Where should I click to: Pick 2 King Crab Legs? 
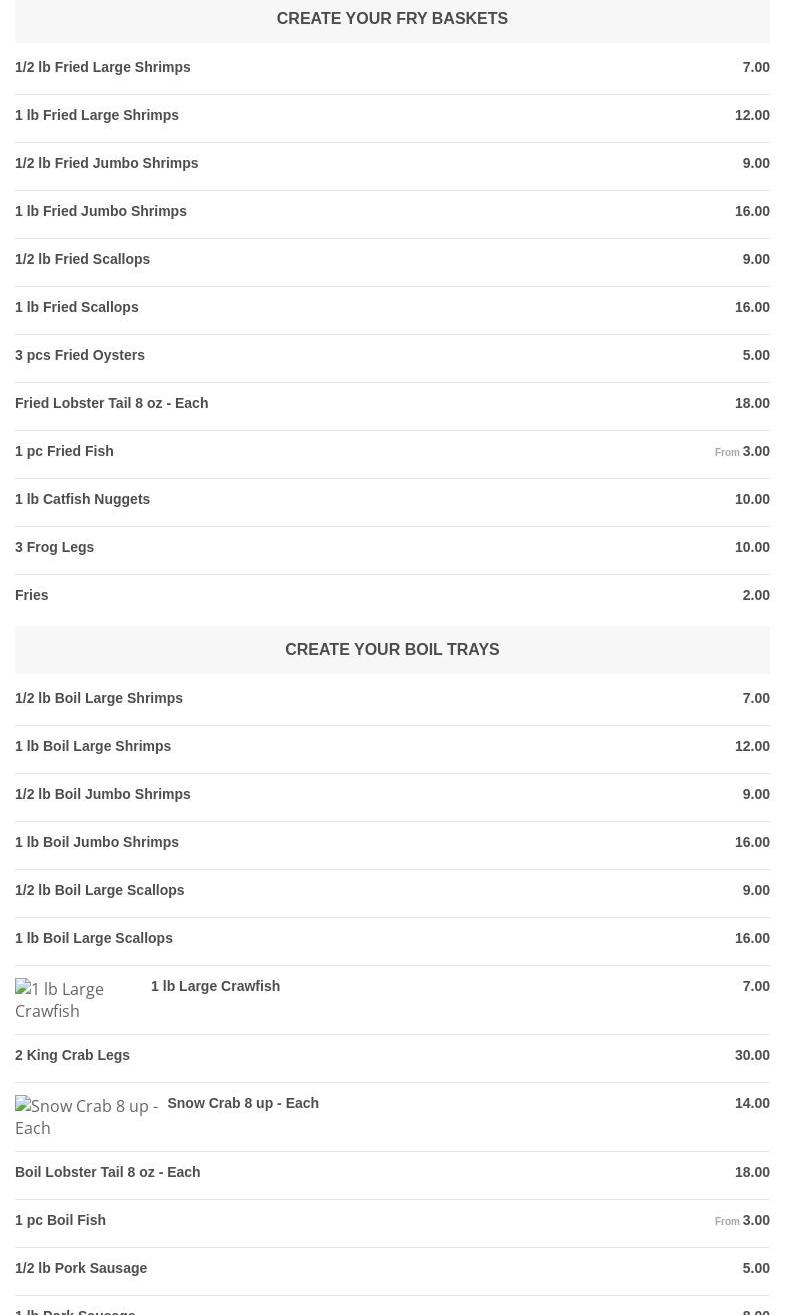pos(73,1055)
